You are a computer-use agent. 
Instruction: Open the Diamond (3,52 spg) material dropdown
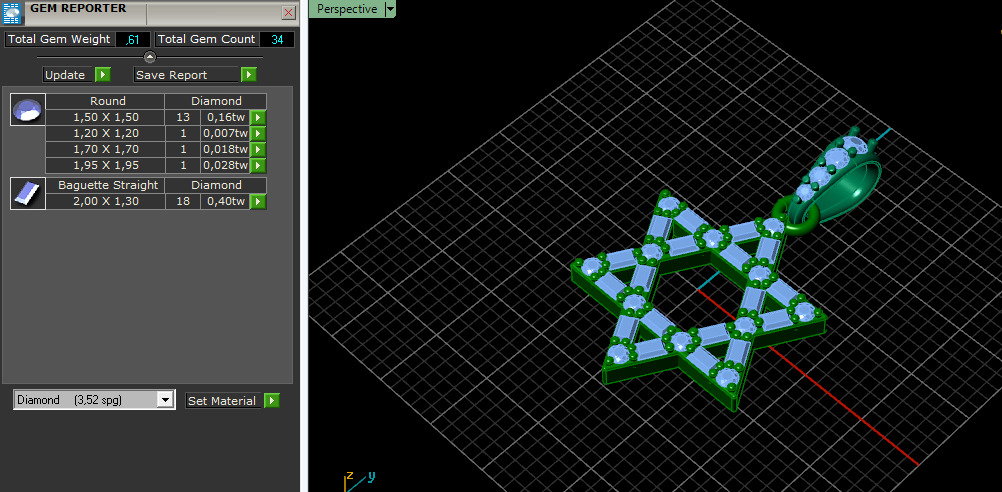[165, 400]
